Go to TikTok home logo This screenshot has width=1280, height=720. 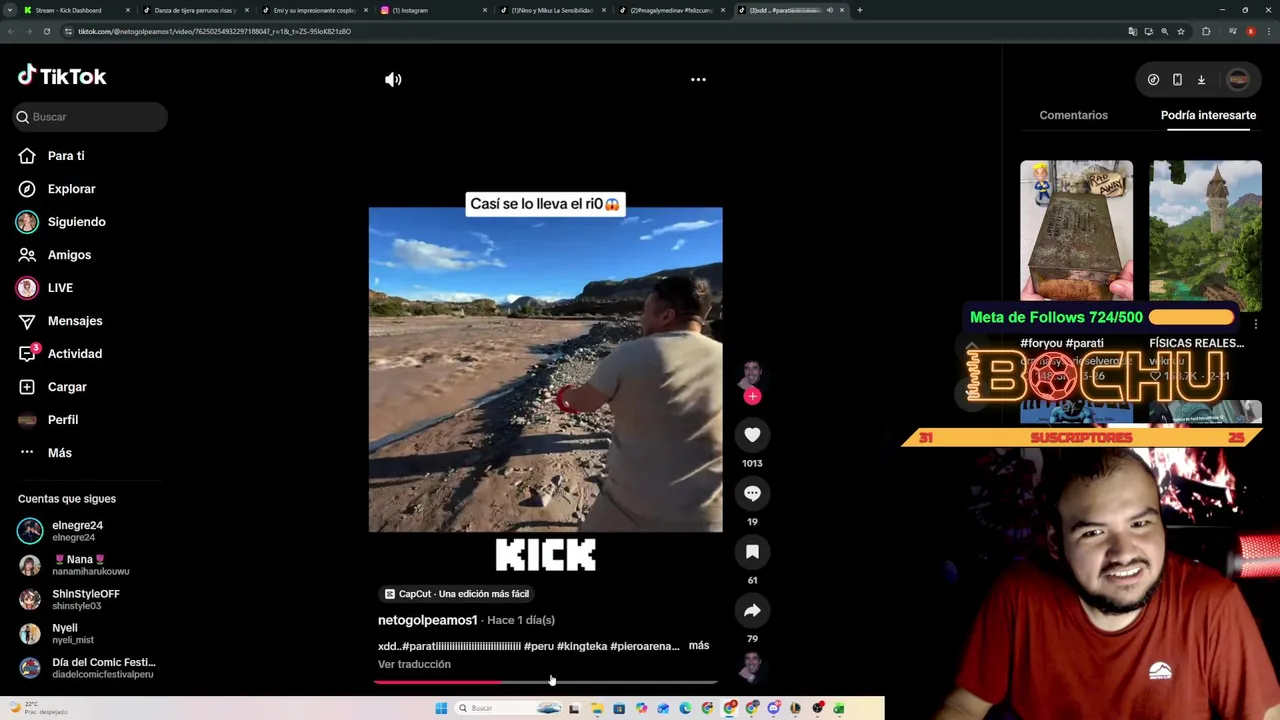(x=62, y=76)
